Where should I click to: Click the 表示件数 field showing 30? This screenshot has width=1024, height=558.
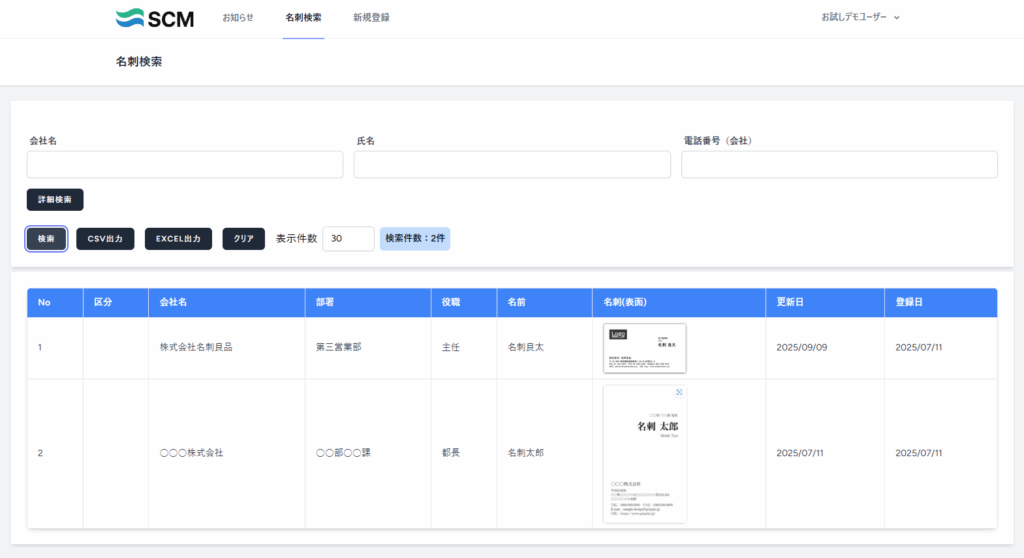click(x=347, y=239)
